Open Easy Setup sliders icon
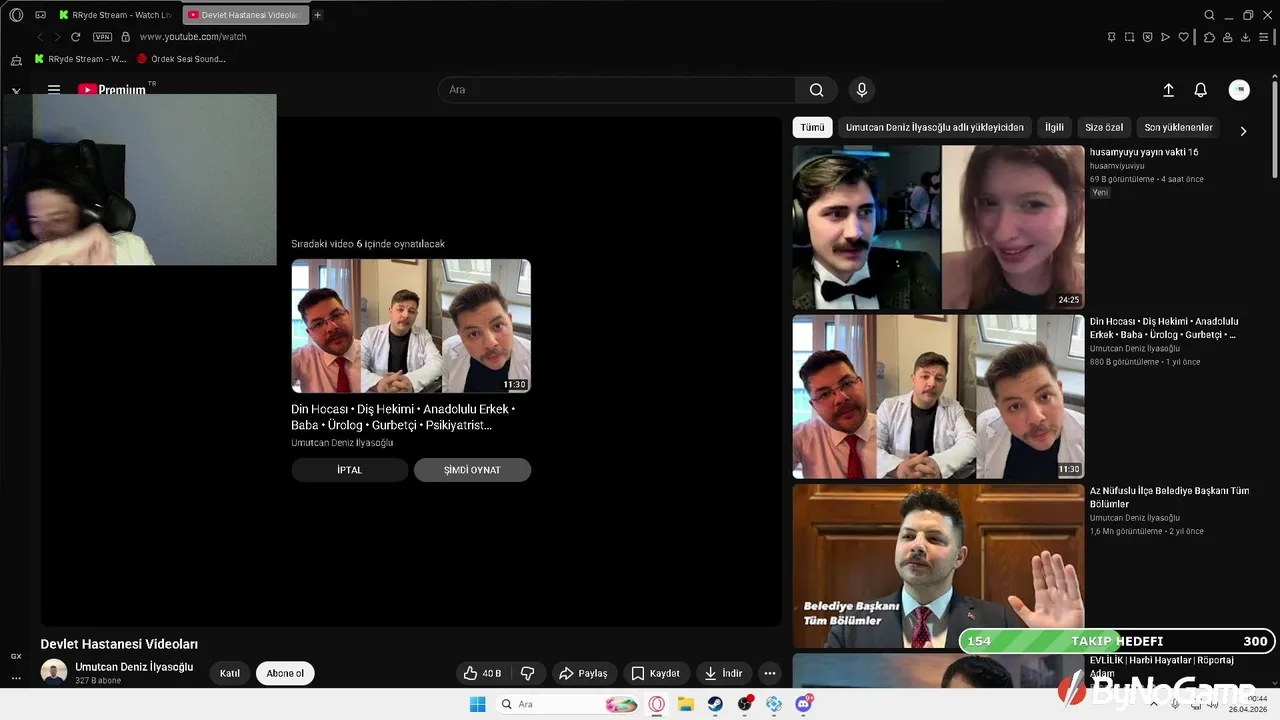 (1265, 37)
